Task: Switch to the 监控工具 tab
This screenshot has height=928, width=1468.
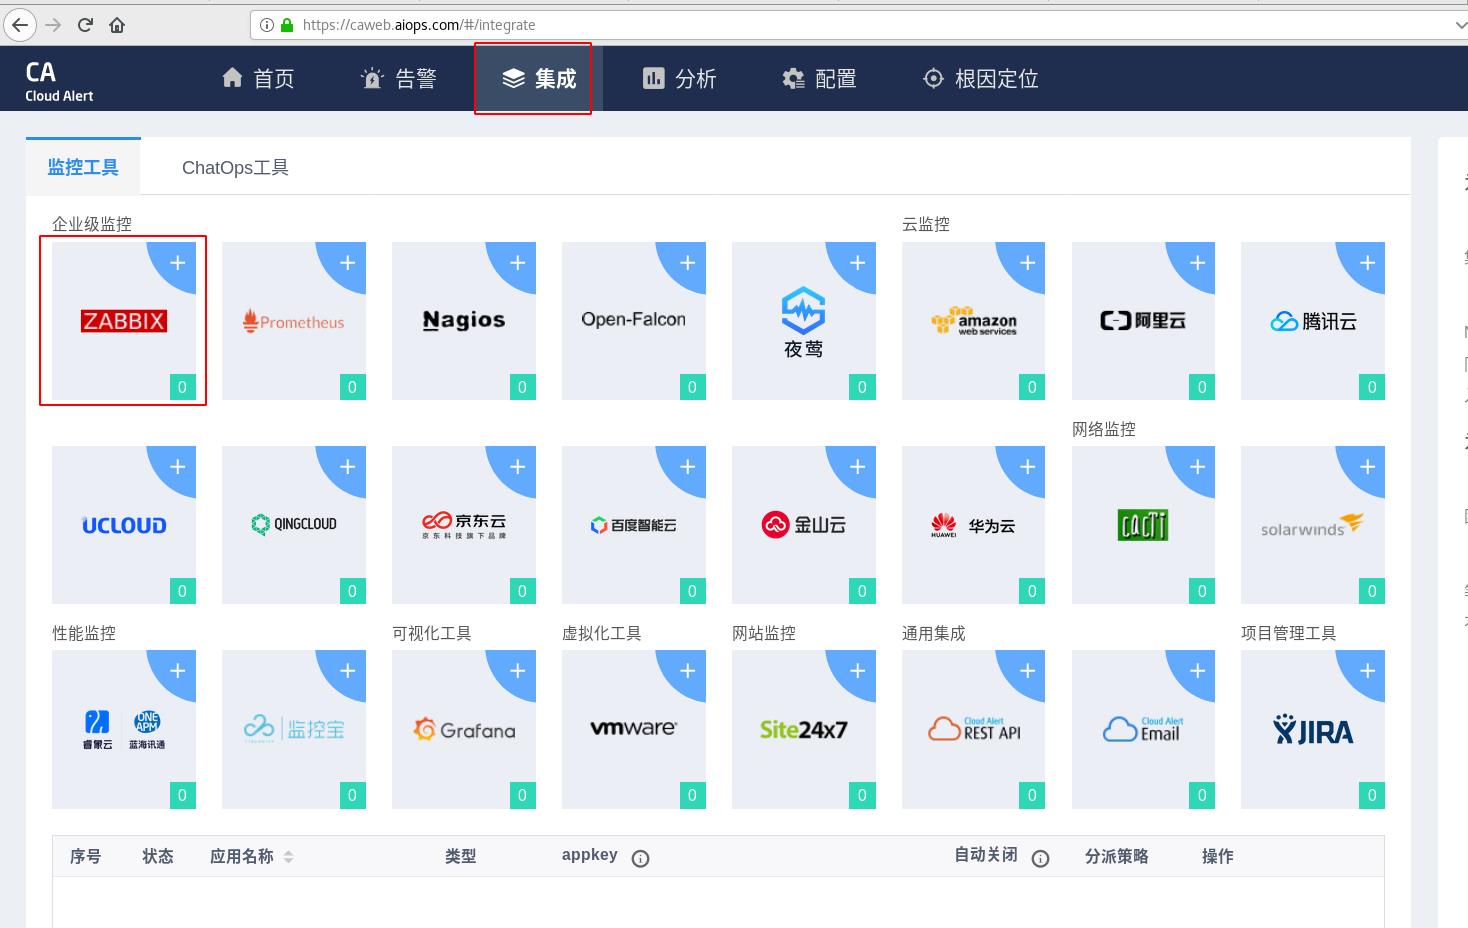Action: coord(83,168)
